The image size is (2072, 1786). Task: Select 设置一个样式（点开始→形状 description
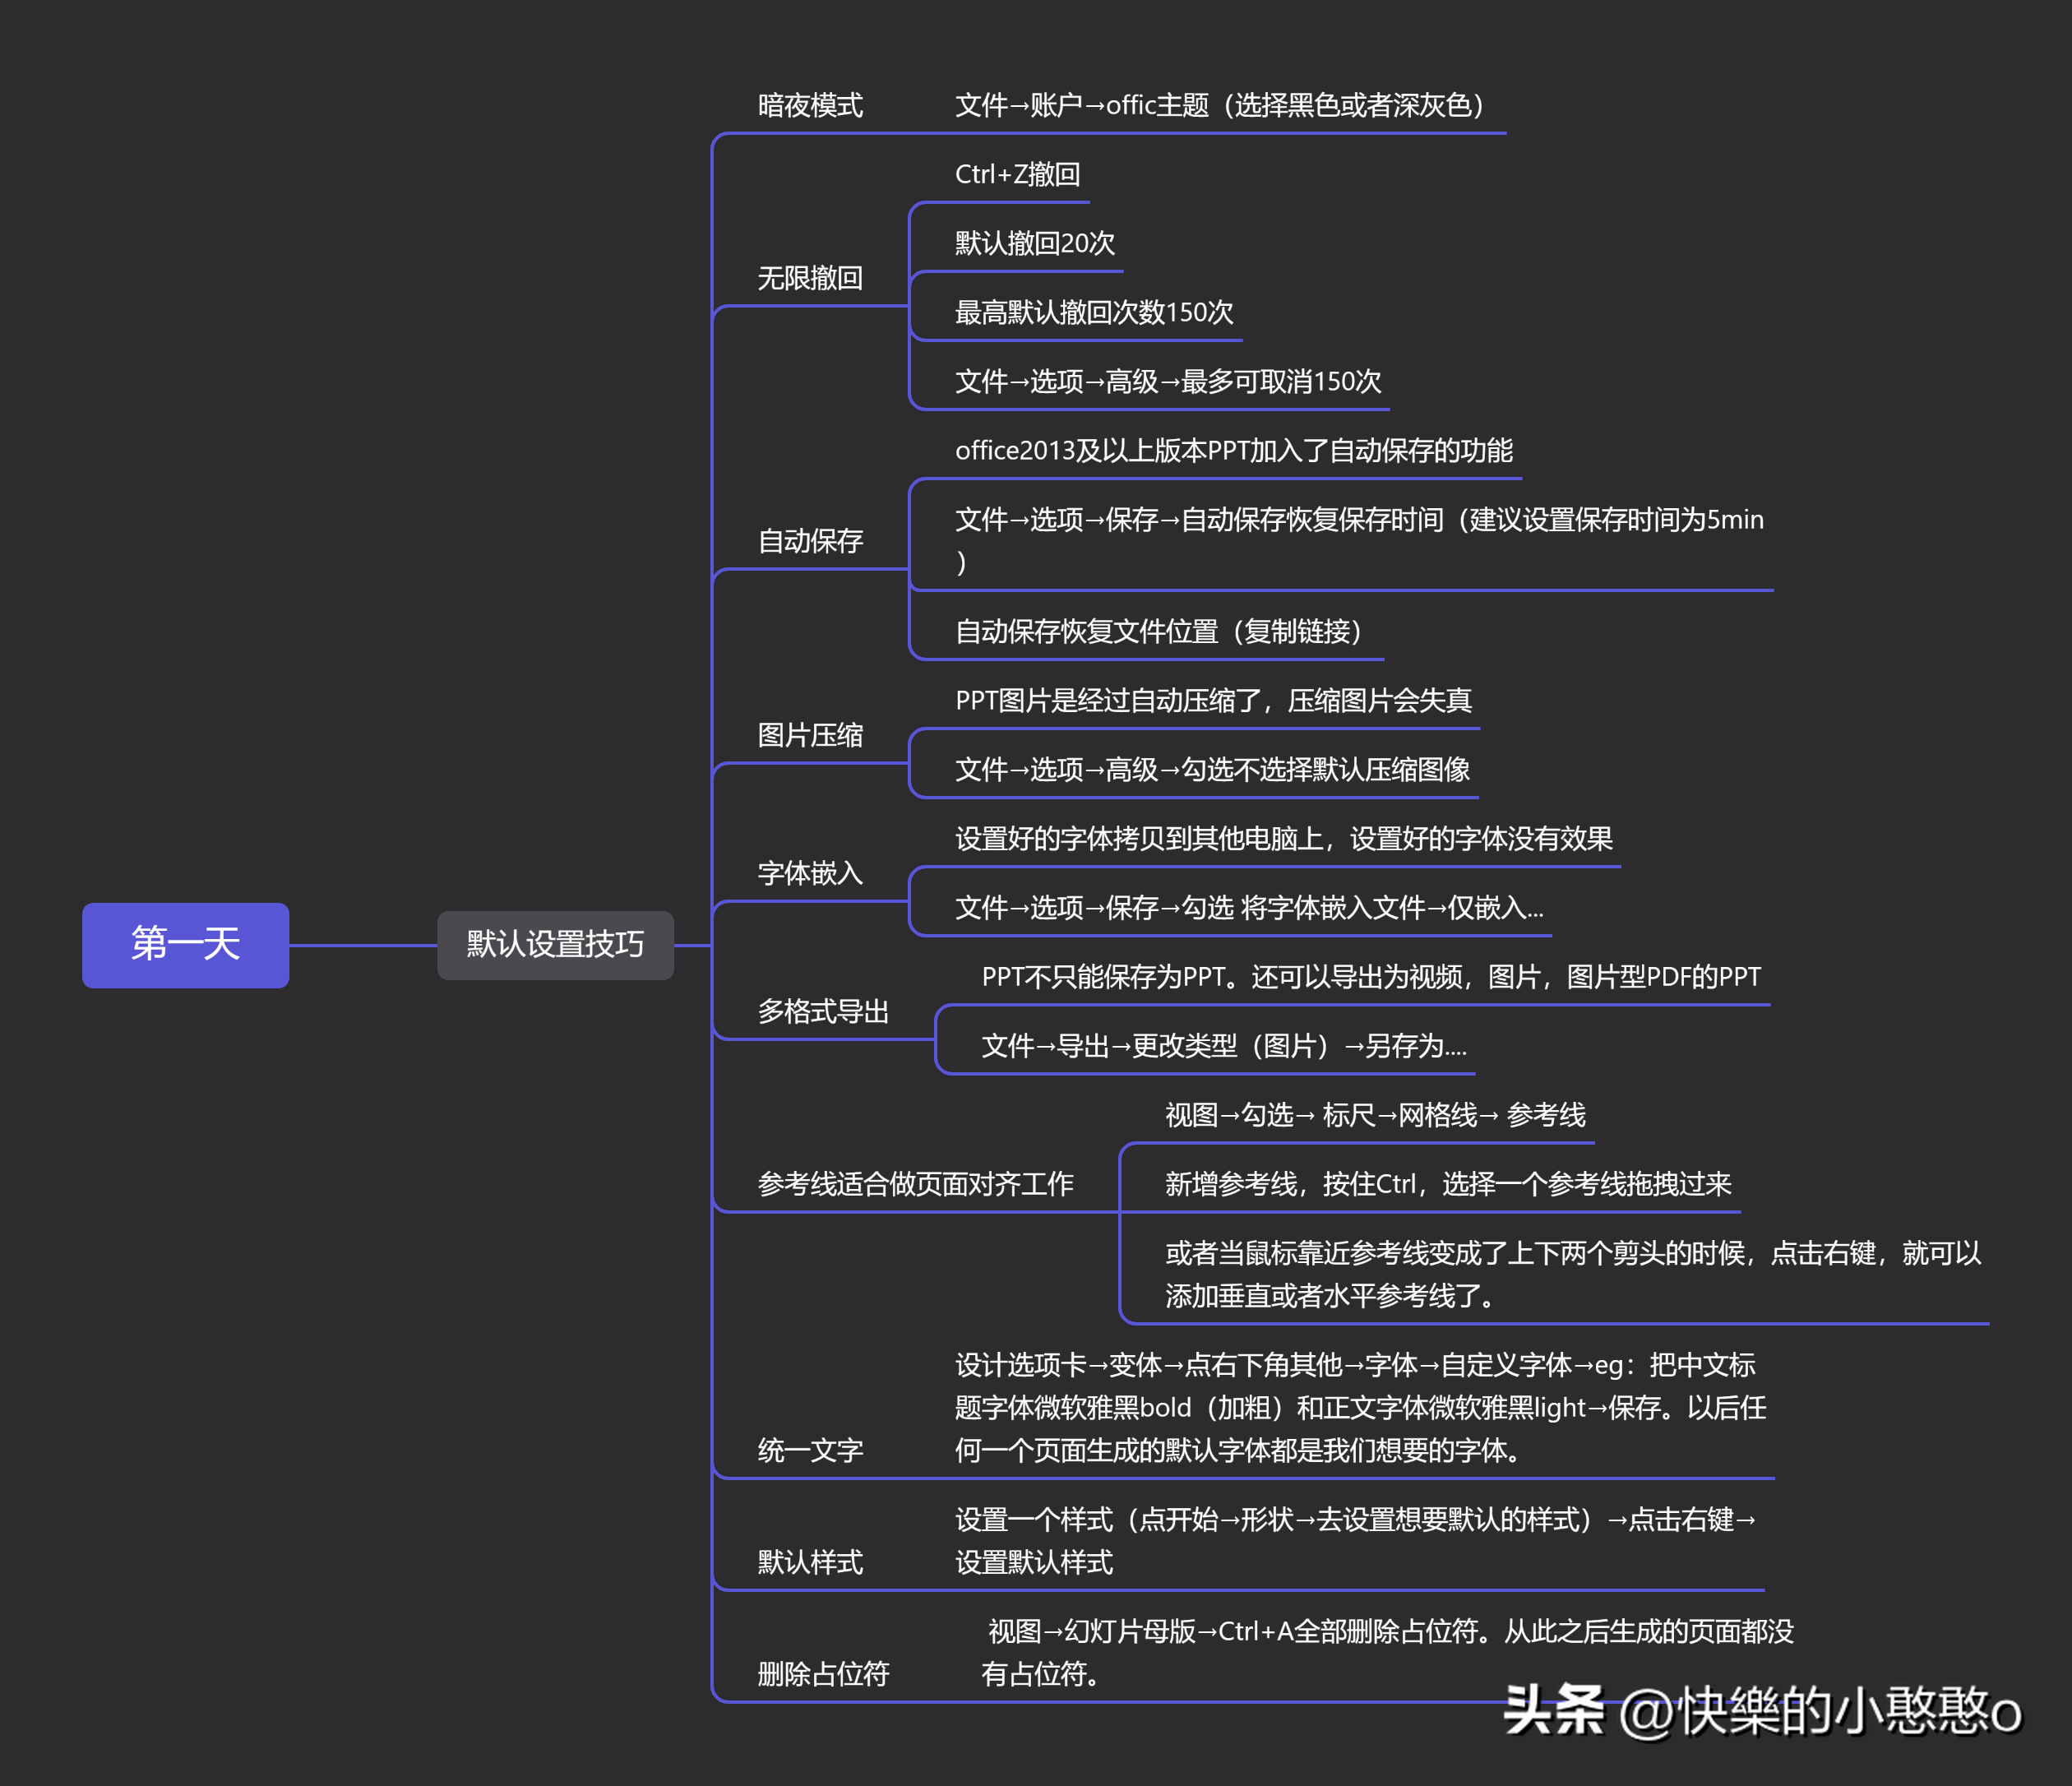pos(1356,1541)
